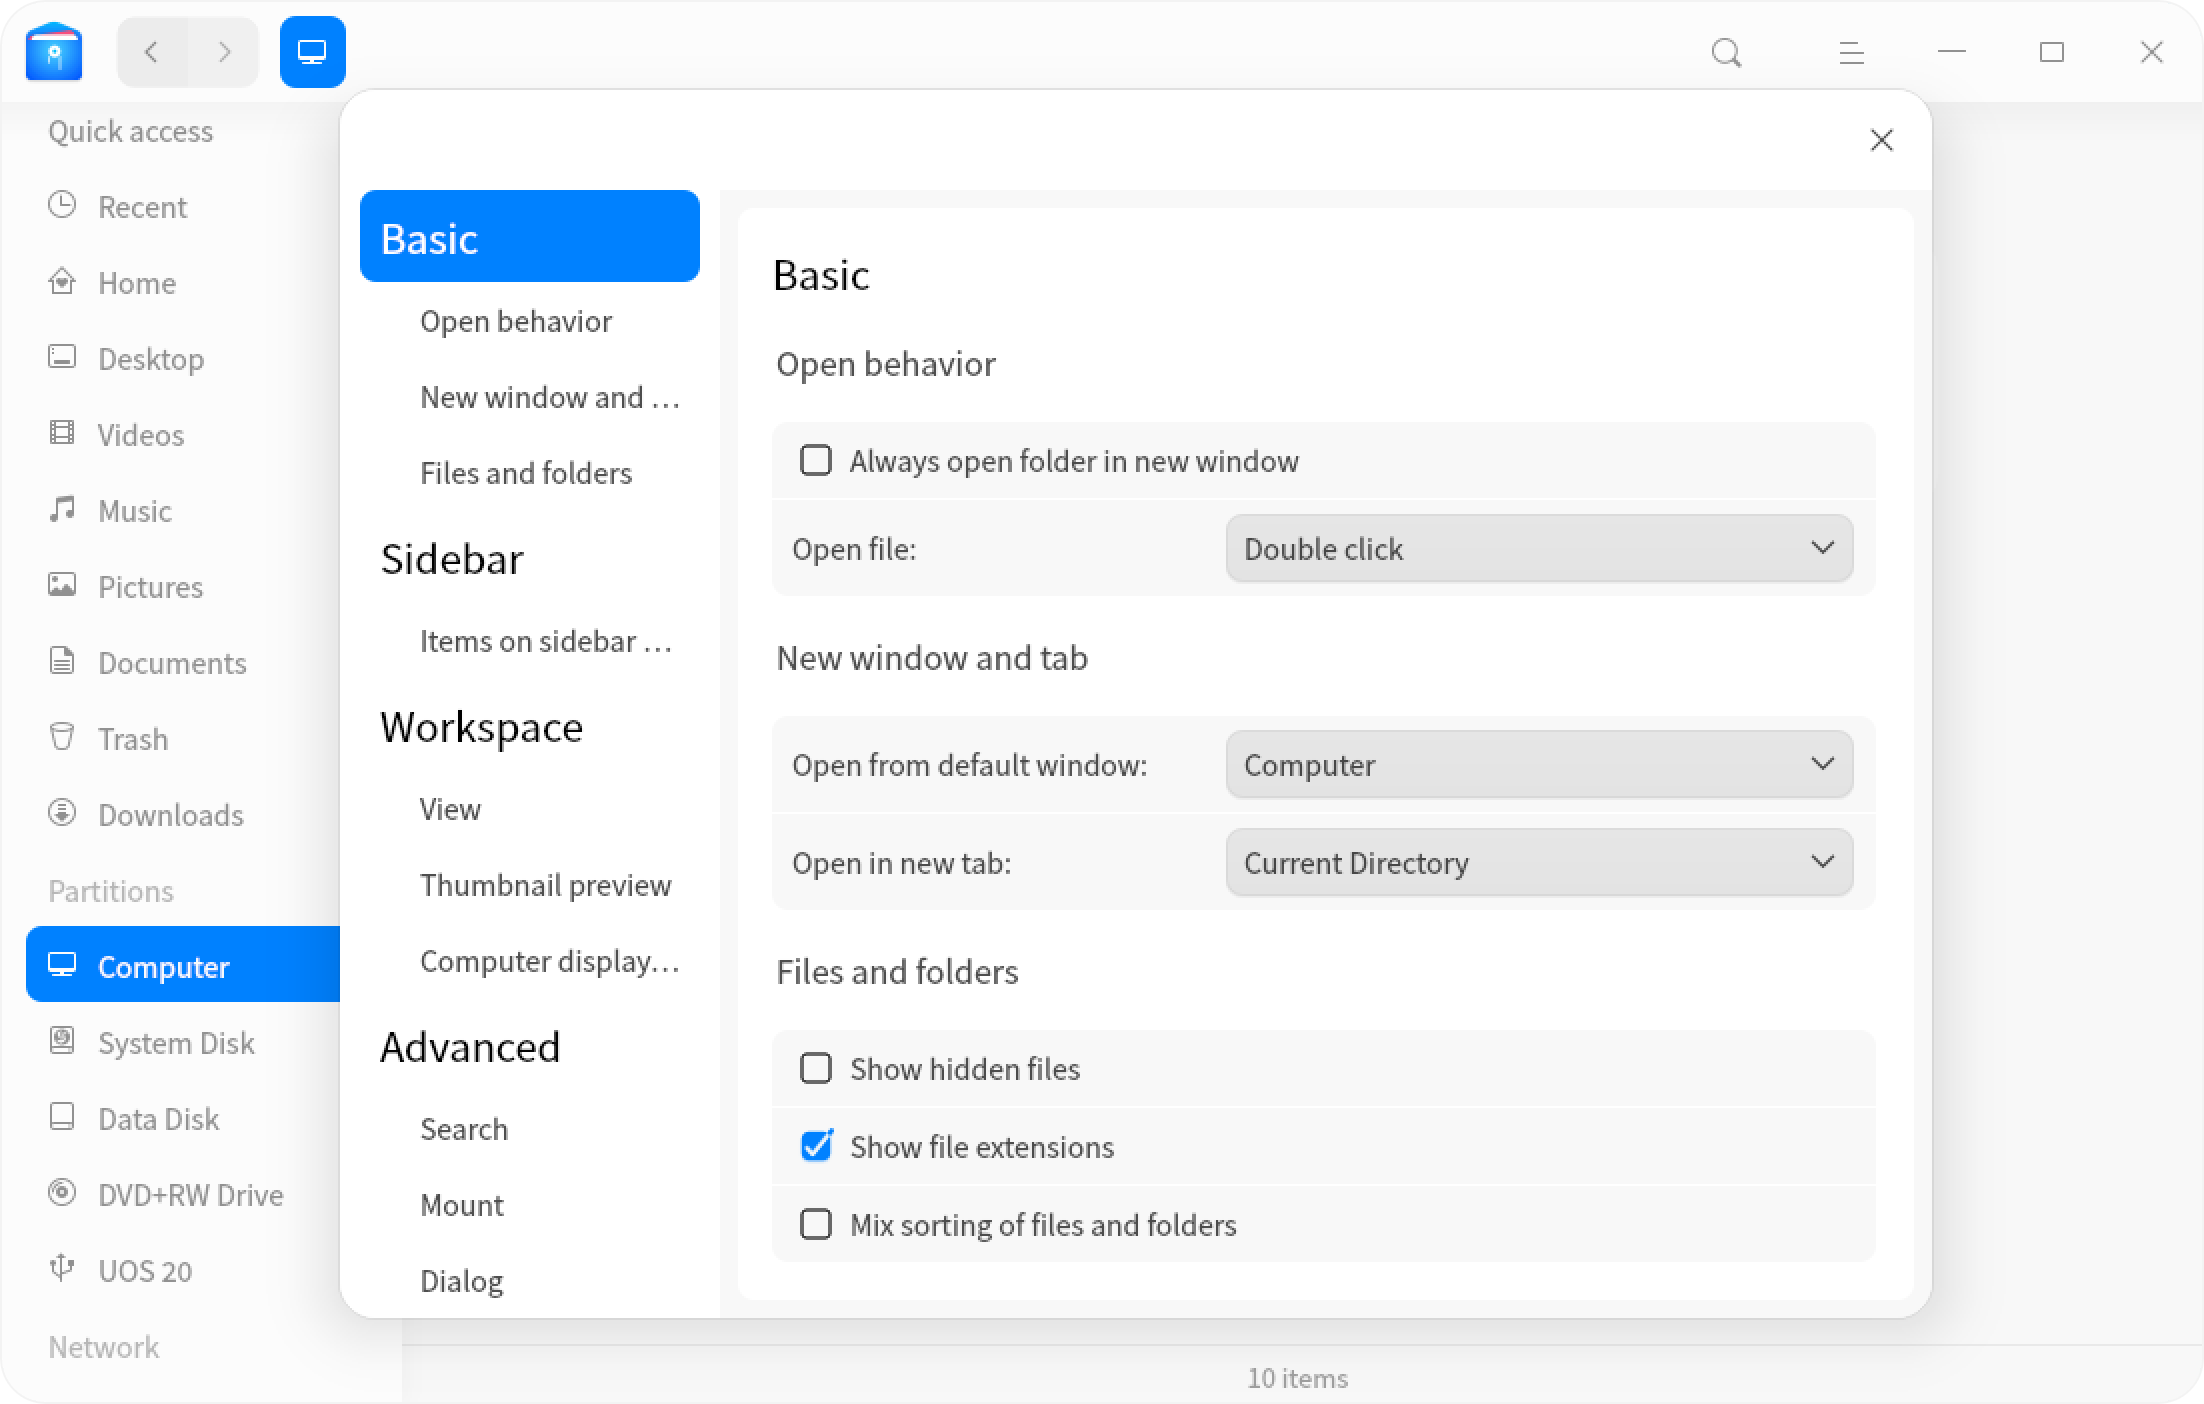2204x1404 pixels.
Task: Open the Current Directory dropdown for new tabs
Action: pyautogui.click(x=1539, y=862)
